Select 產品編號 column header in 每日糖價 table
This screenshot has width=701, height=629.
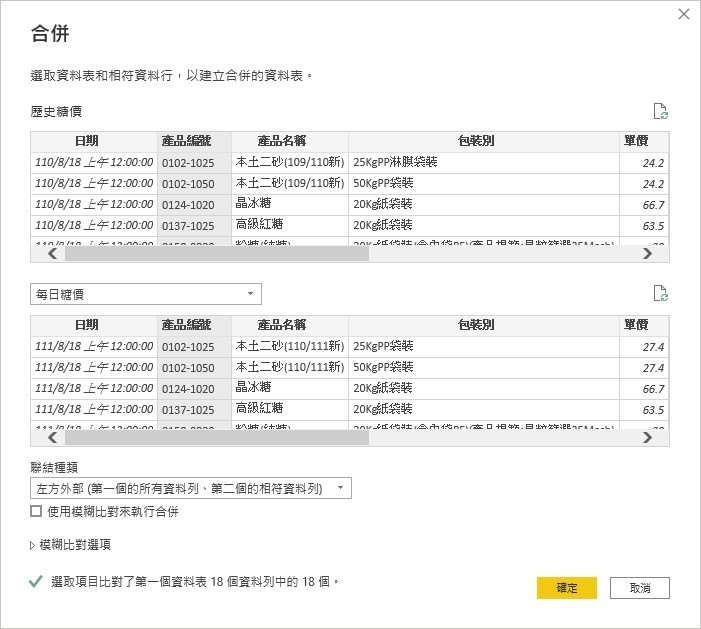tap(194, 325)
